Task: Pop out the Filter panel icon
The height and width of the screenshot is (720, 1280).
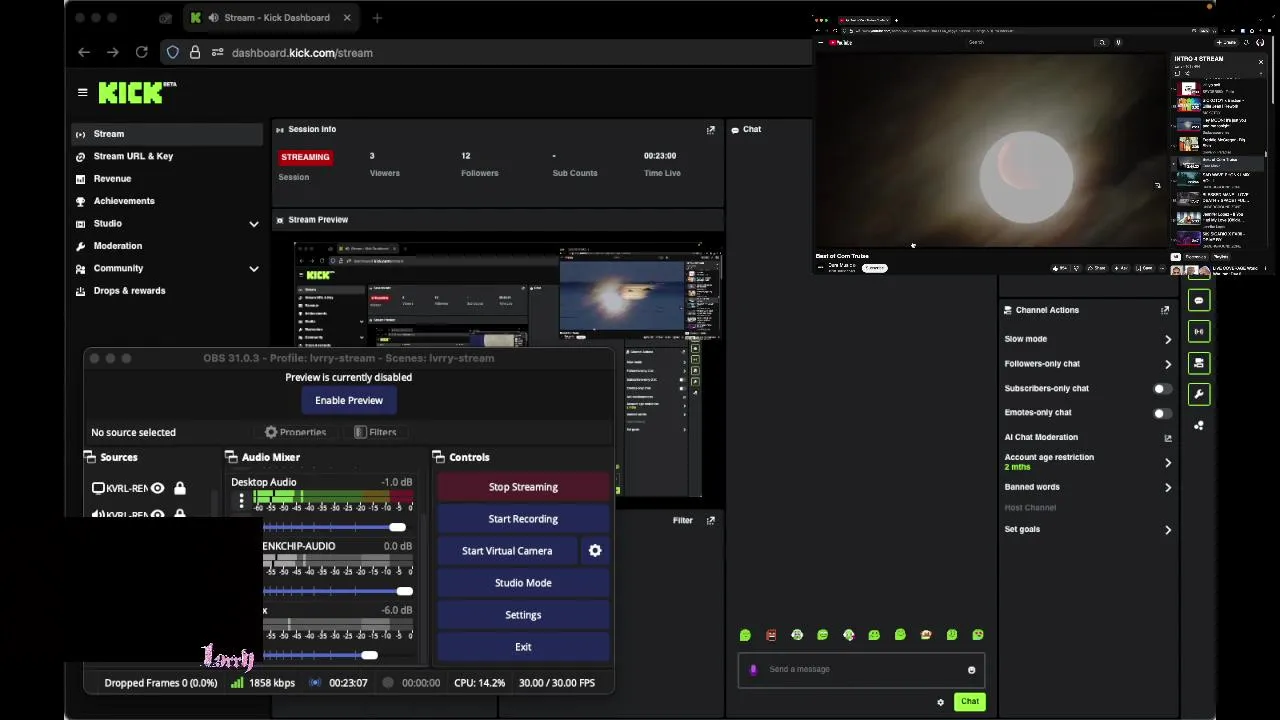Action: pos(711,521)
